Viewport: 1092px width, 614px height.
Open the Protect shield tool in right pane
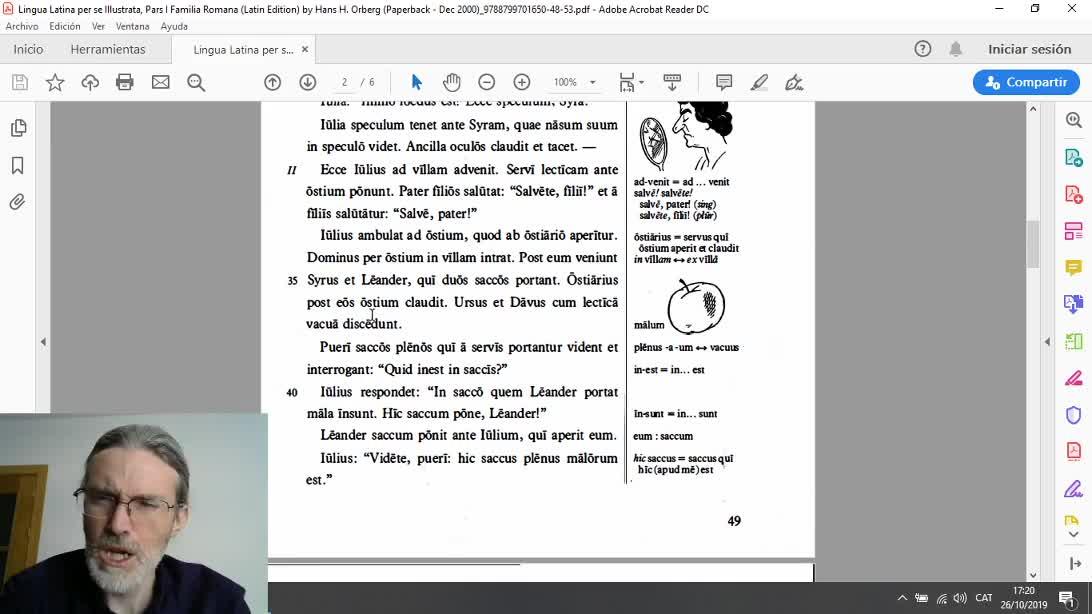point(1074,415)
